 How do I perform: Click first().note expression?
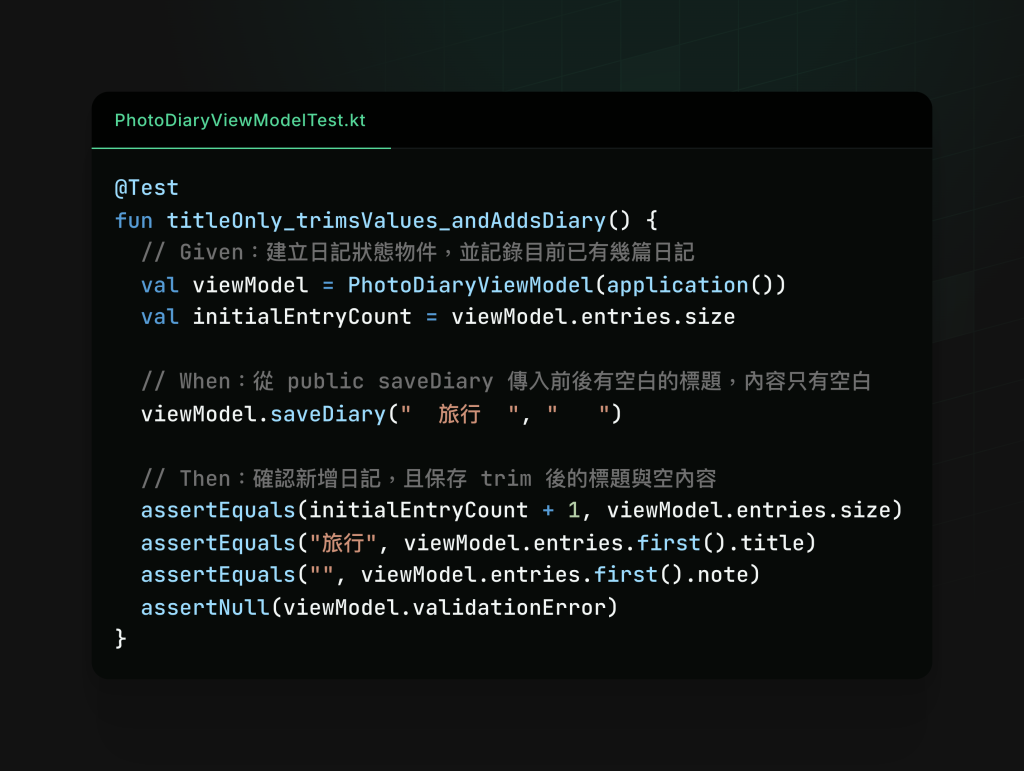pos(703,575)
